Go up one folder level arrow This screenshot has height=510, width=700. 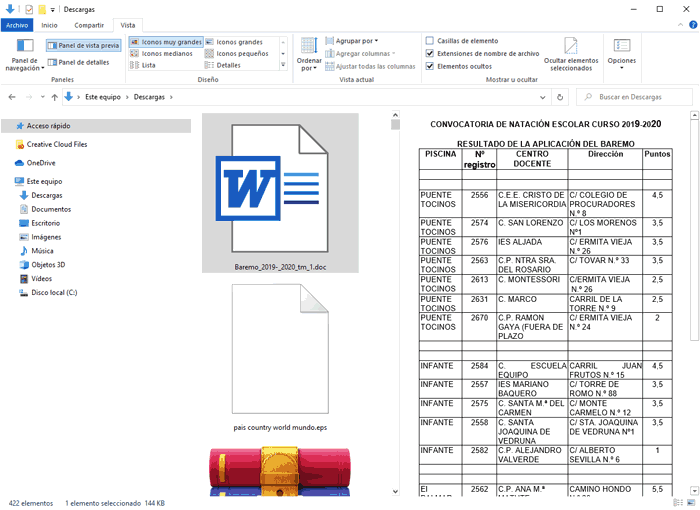point(54,97)
